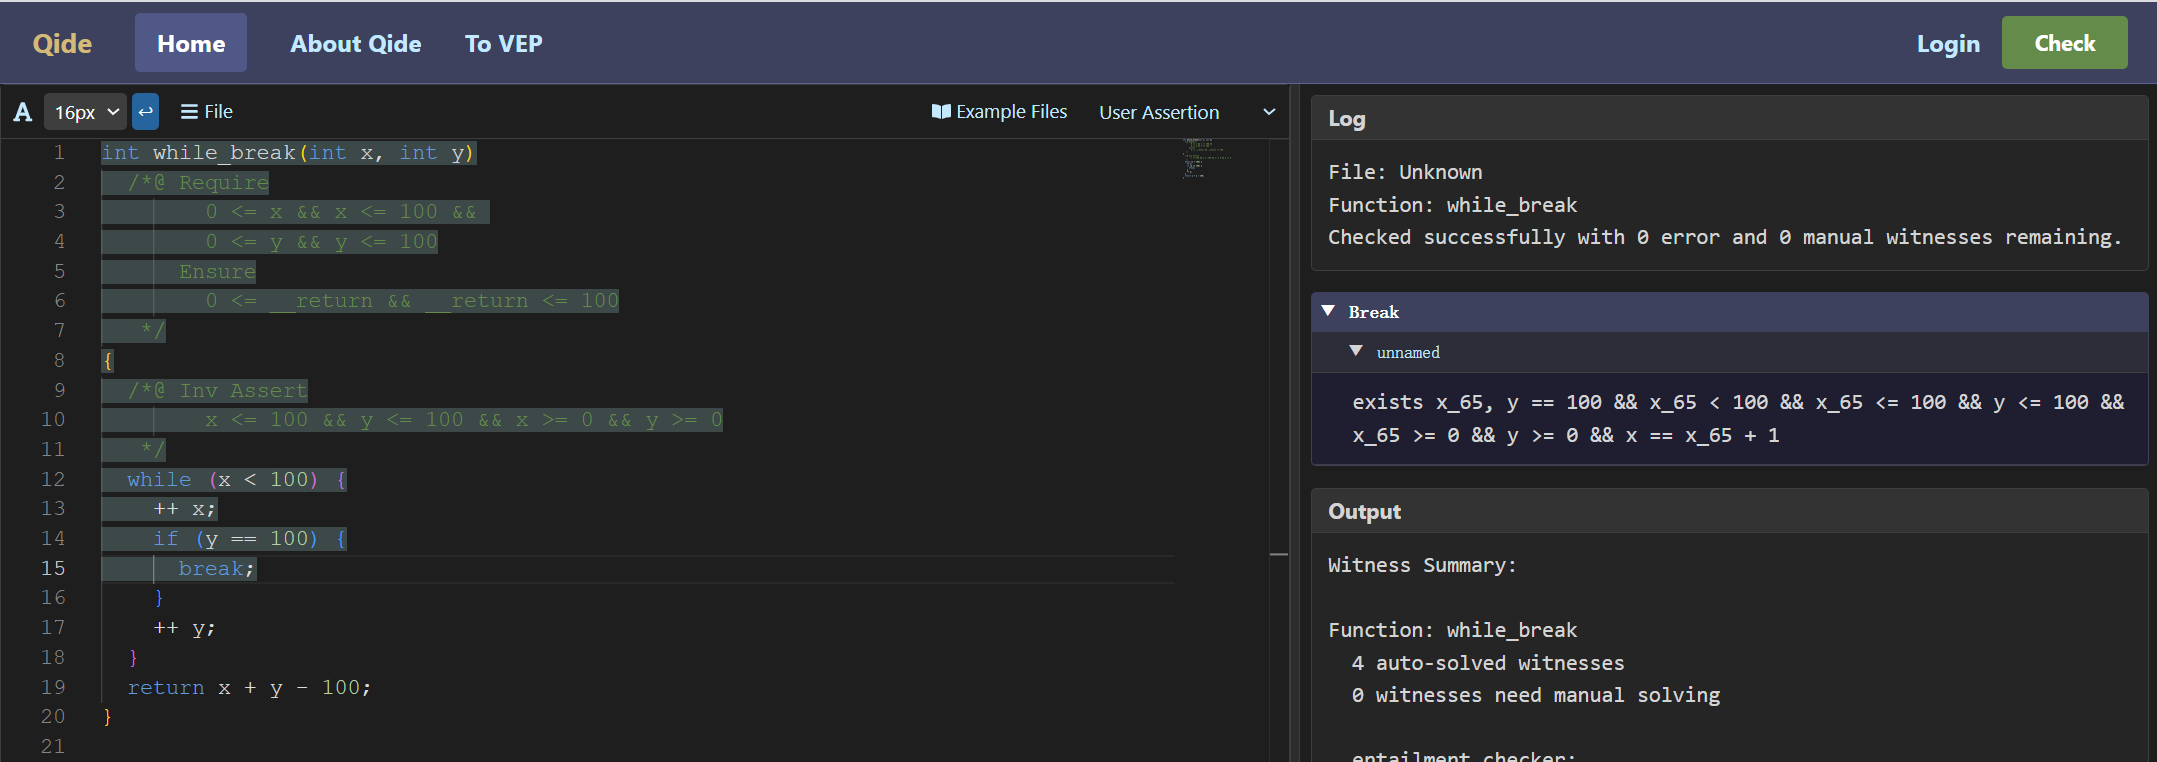2157x762 pixels.
Task: Click the Log panel header
Action: [1729, 118]
